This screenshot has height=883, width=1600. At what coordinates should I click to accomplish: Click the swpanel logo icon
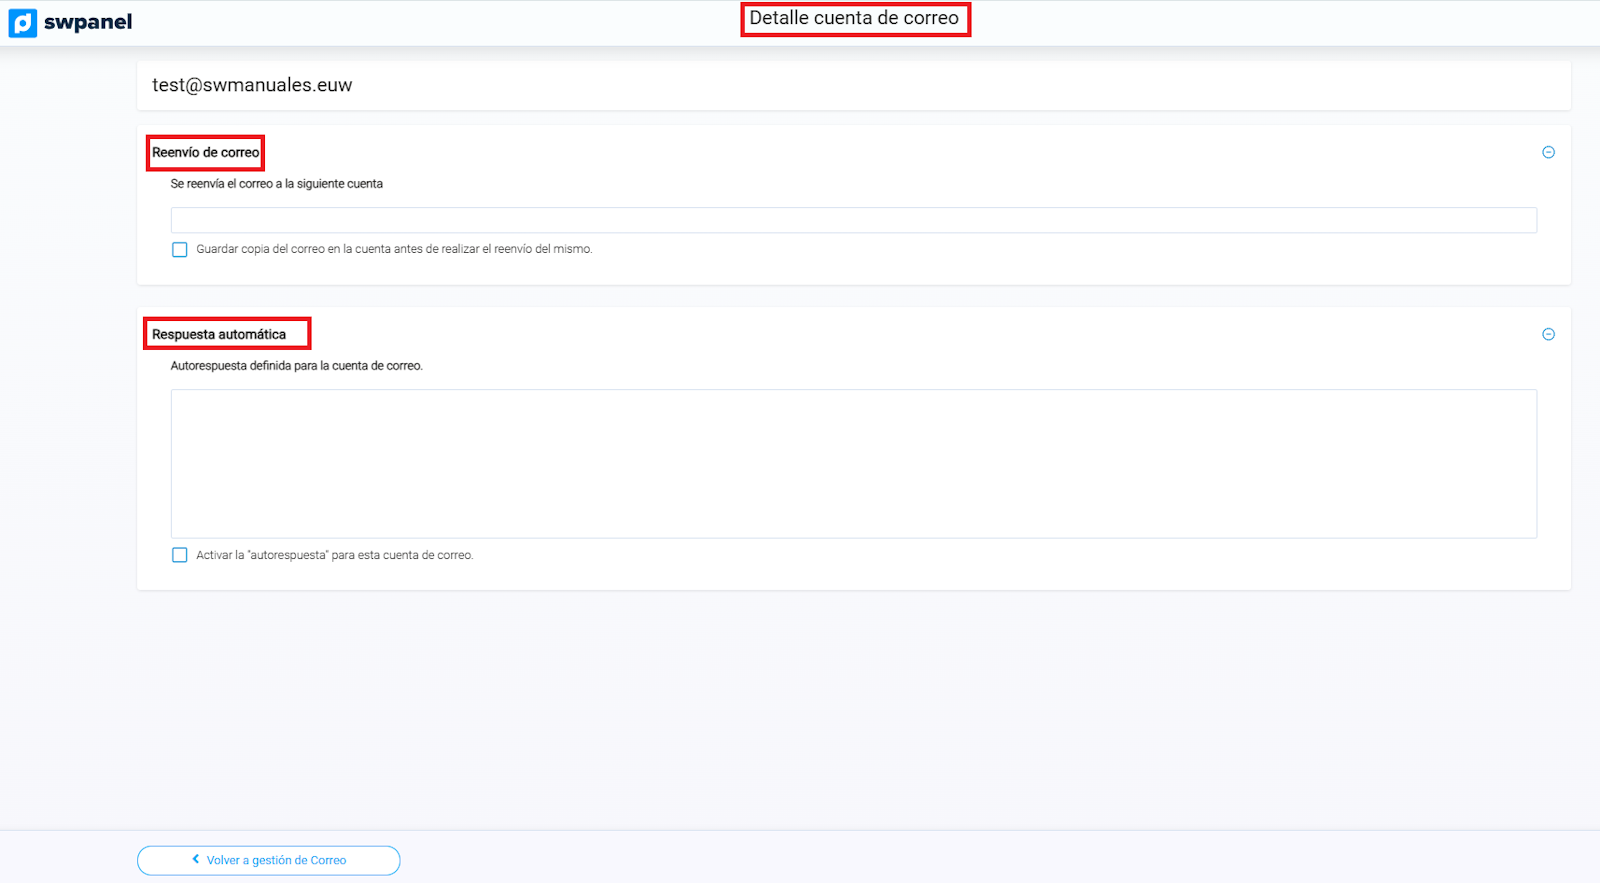point(22,23)
